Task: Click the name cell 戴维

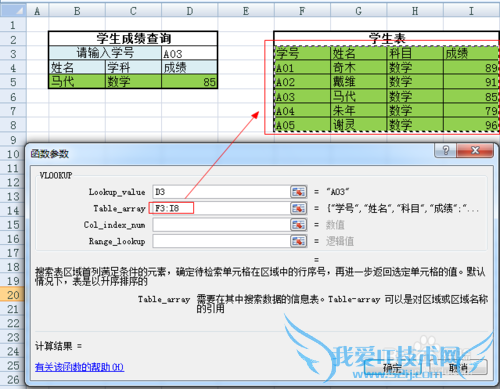Action: tap(359, 82)
